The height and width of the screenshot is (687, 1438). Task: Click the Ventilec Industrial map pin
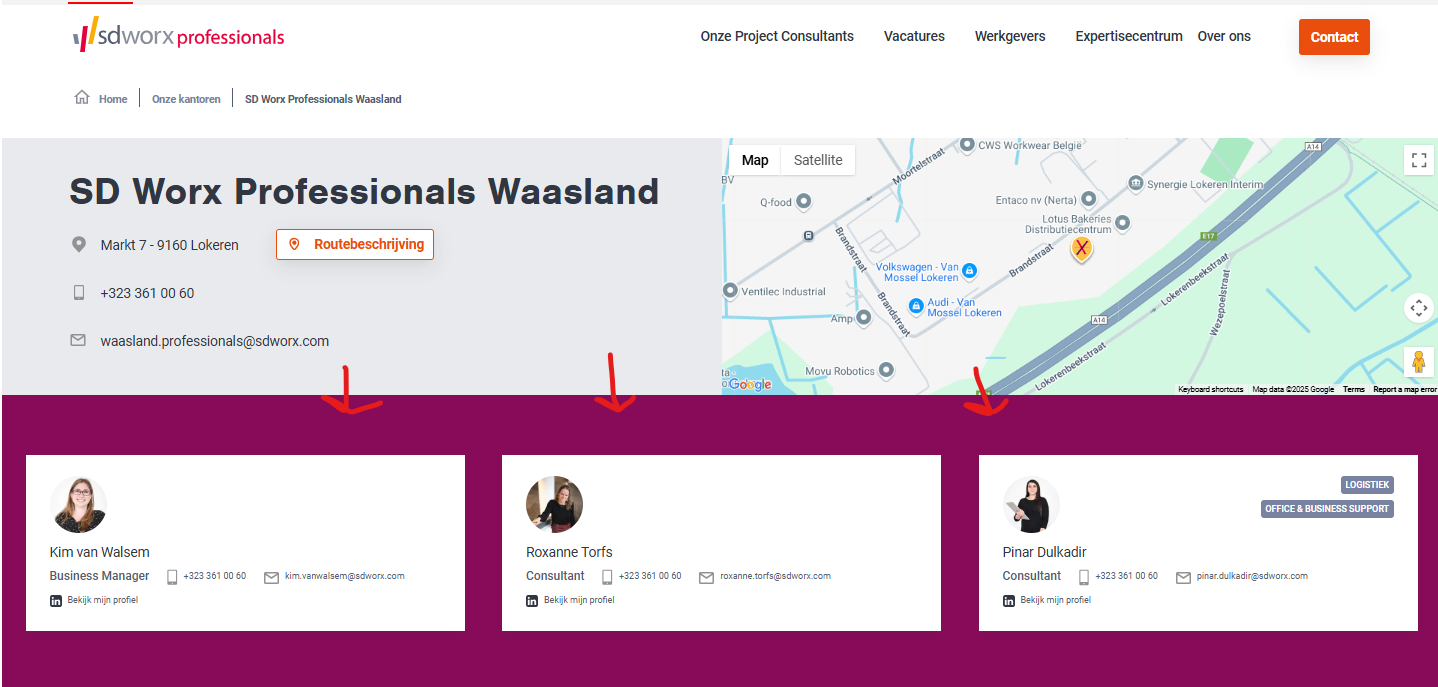(730, 291)
